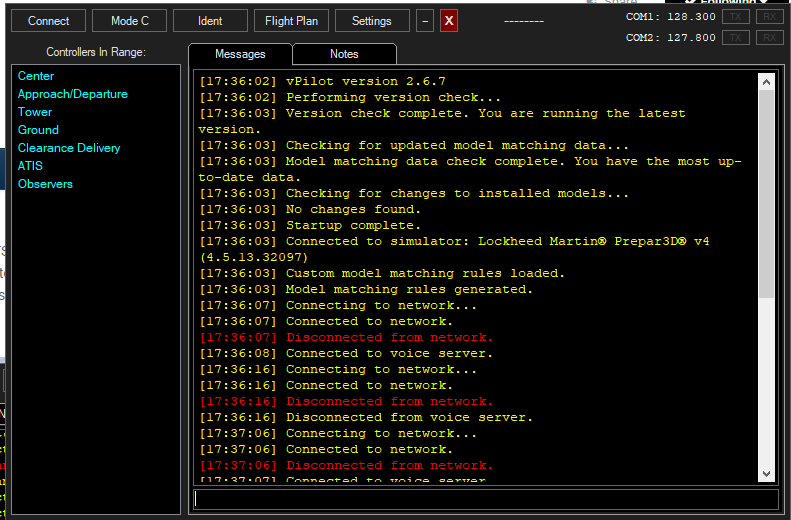791x520 pixels.
Task: Select Clearance Delivery in controllers list
Action: click(69, 148)
